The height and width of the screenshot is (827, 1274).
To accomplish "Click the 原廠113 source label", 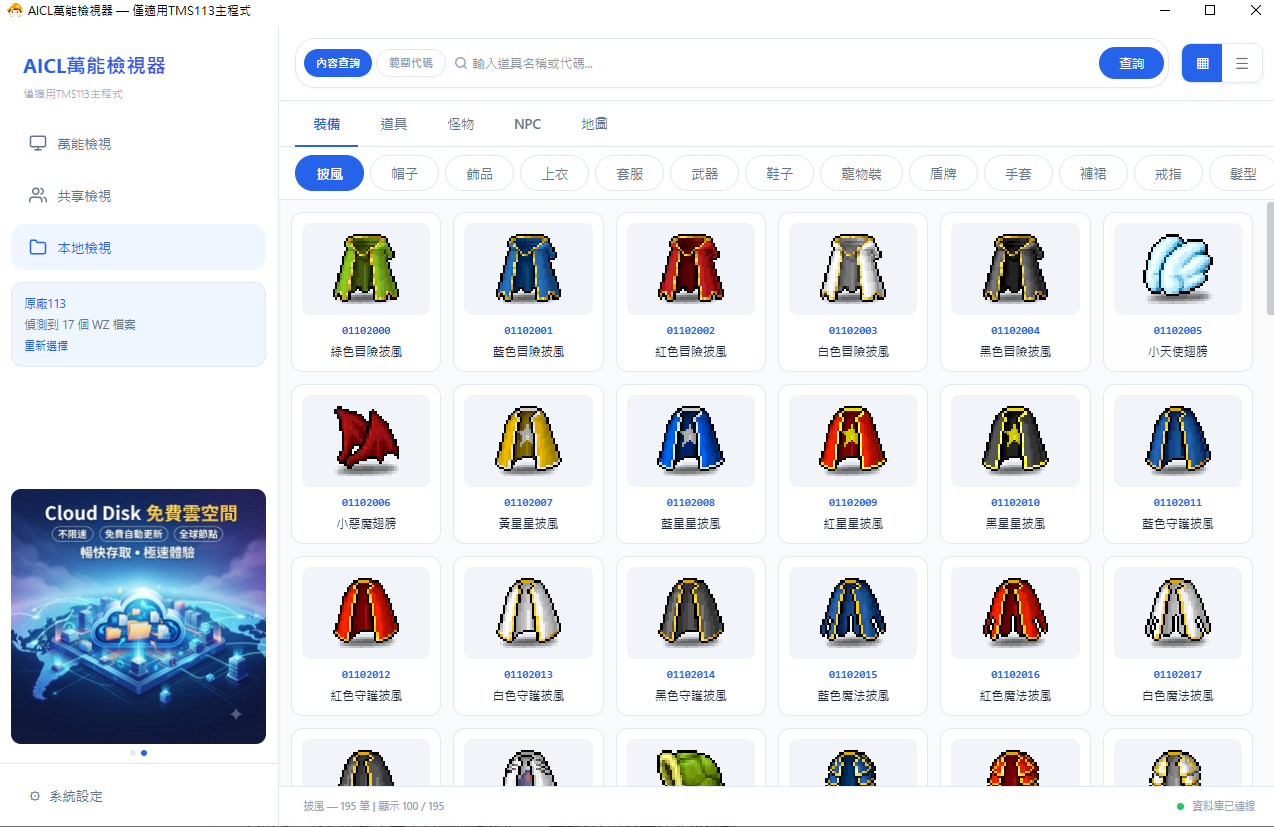I will click(x=45, y=303).
